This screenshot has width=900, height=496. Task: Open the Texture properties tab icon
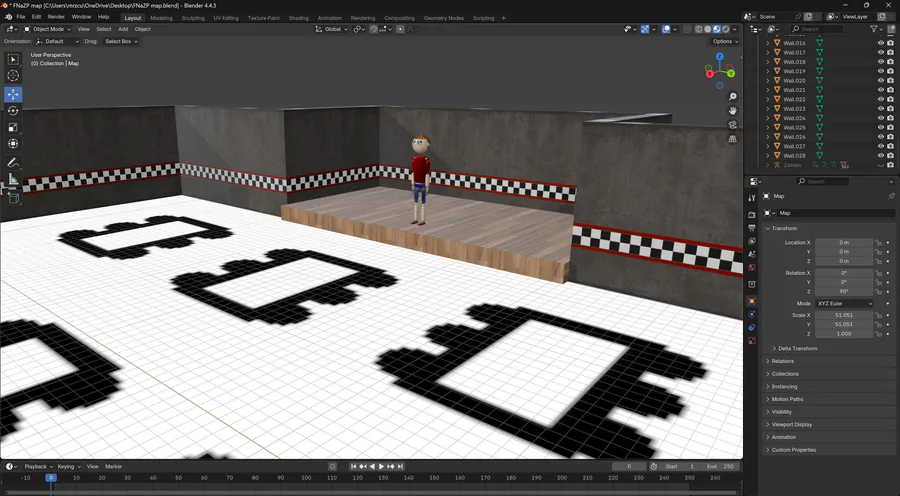pos(752,340)
